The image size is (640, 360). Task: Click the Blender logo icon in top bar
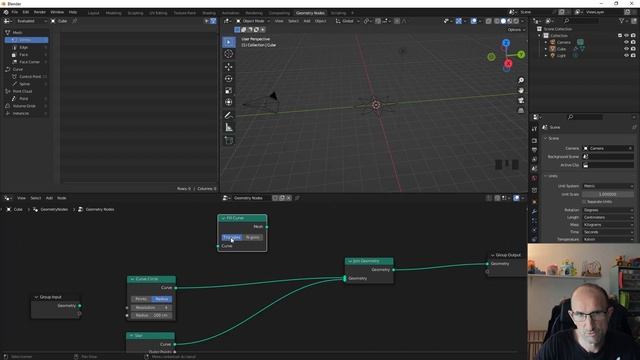pyautogui.click(x=6, y=12)
